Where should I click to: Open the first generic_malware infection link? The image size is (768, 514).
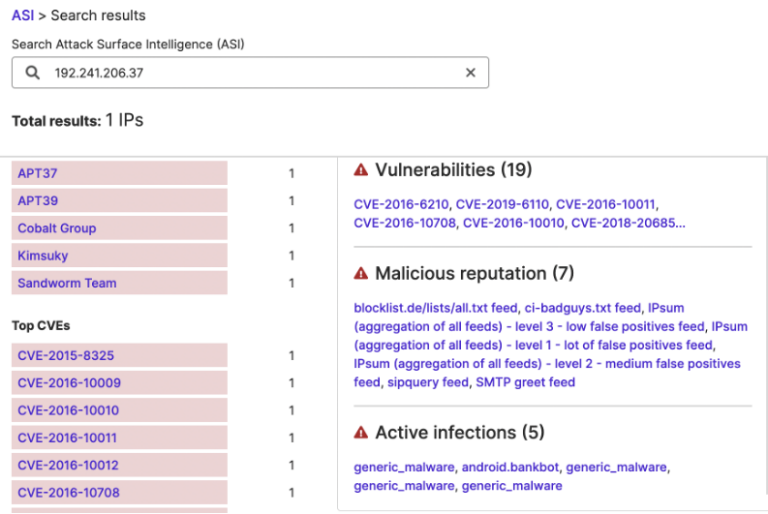pyautogui.click(x=404, y=467)
